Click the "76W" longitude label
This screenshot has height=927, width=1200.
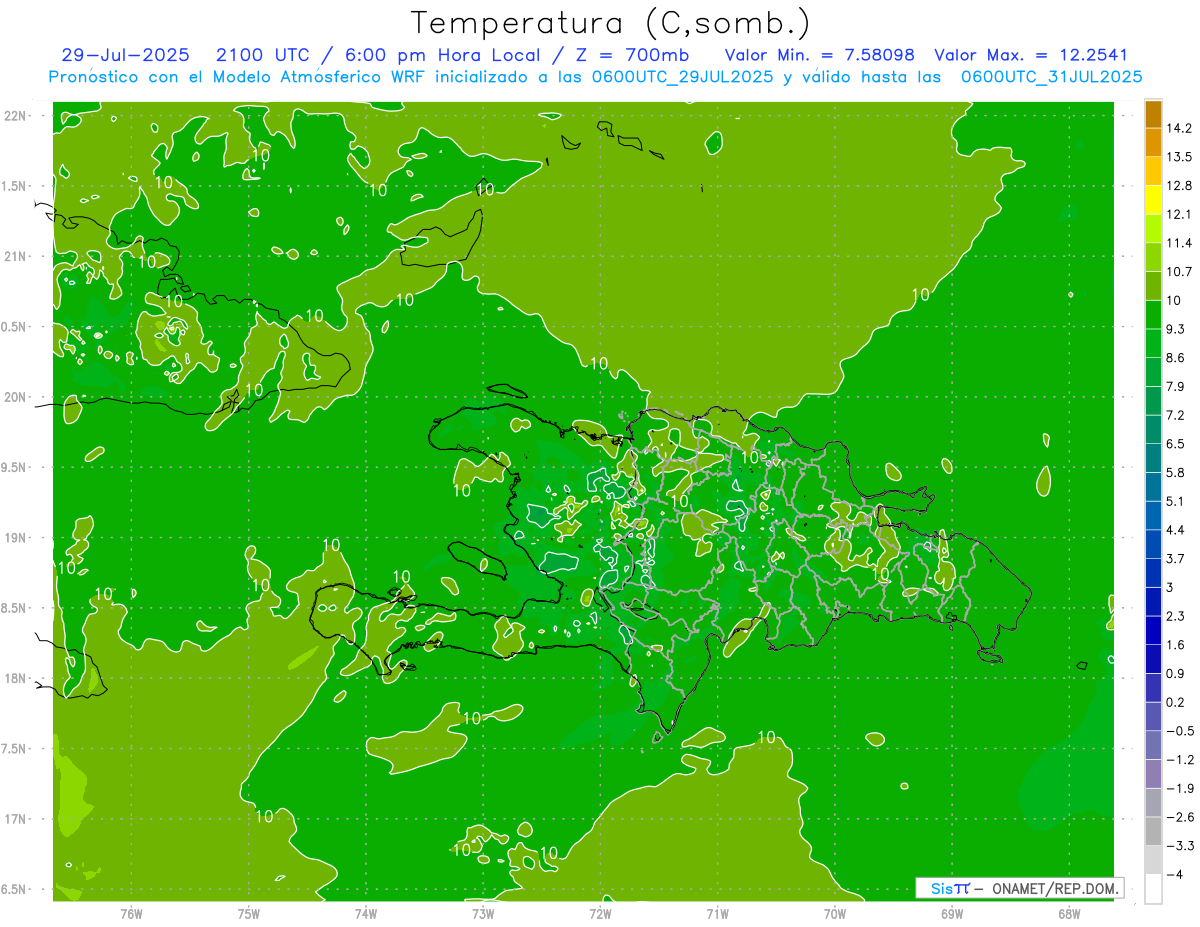coord(131,913)
